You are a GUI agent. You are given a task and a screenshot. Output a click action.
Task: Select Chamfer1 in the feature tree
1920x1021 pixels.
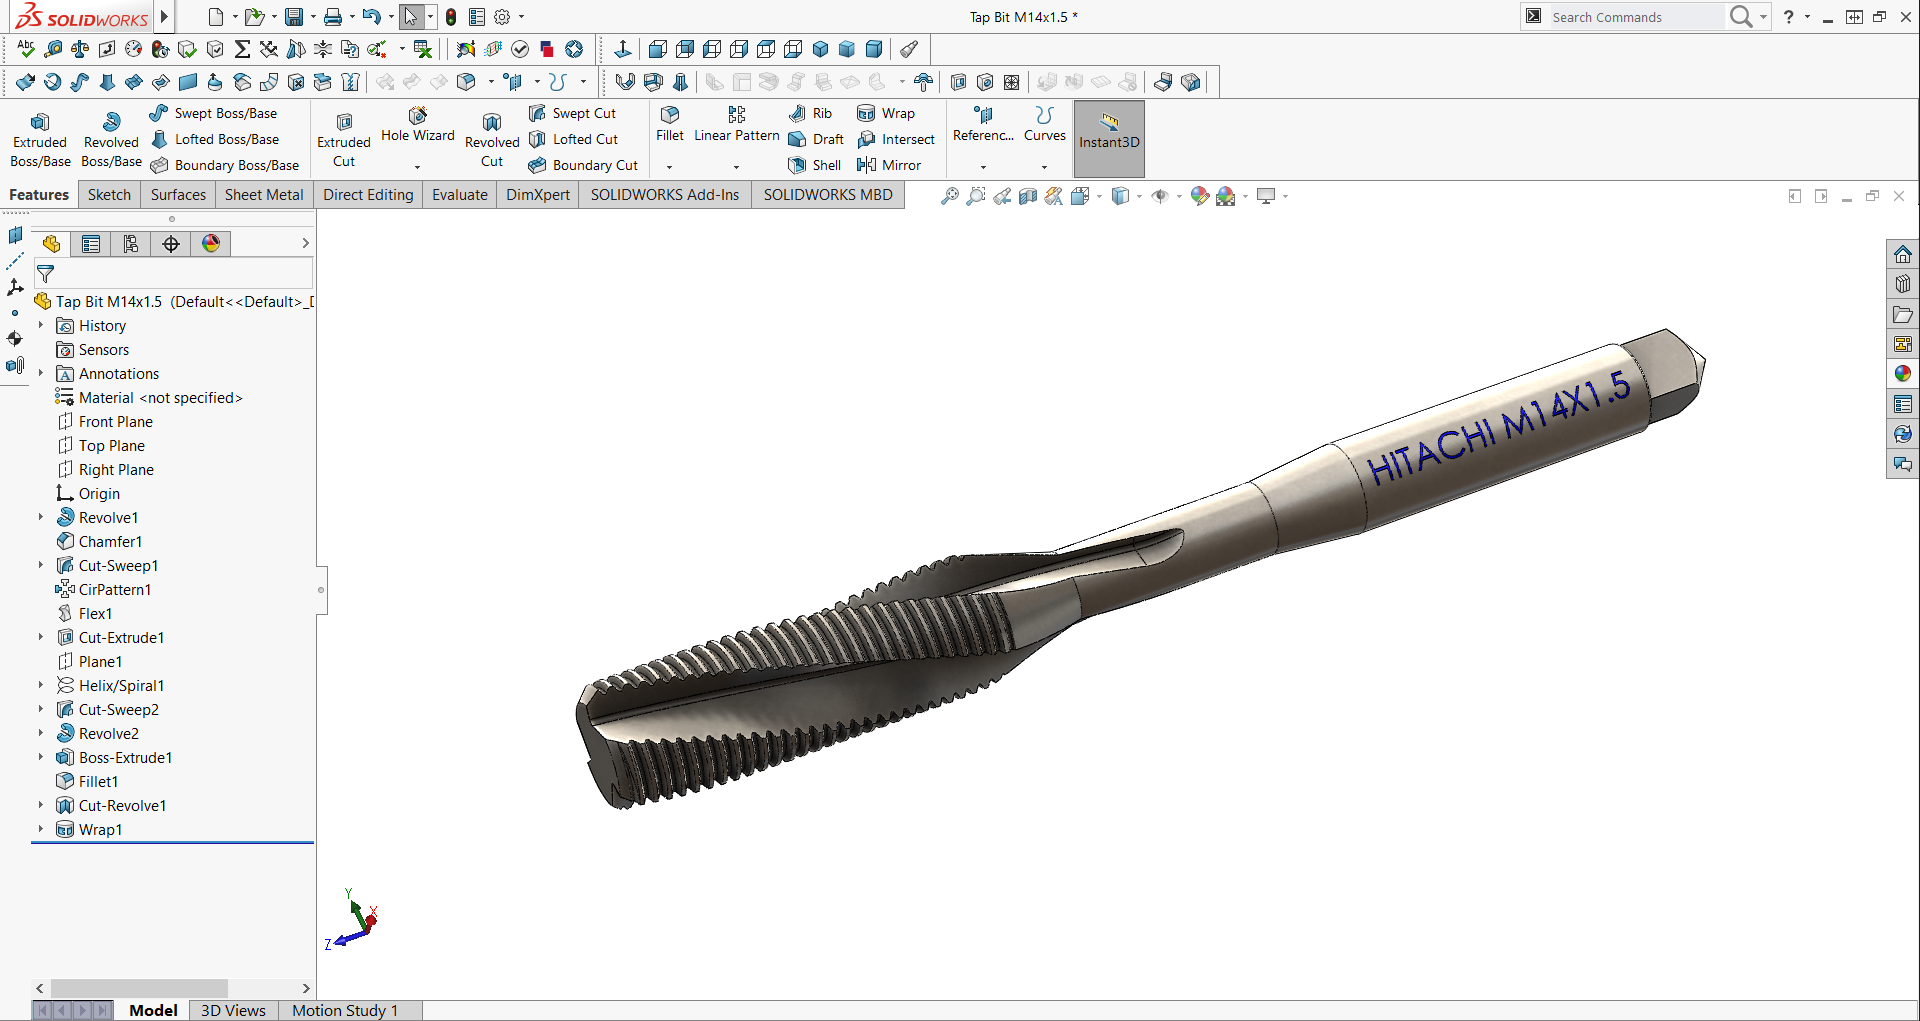click(x=99, y=542)
